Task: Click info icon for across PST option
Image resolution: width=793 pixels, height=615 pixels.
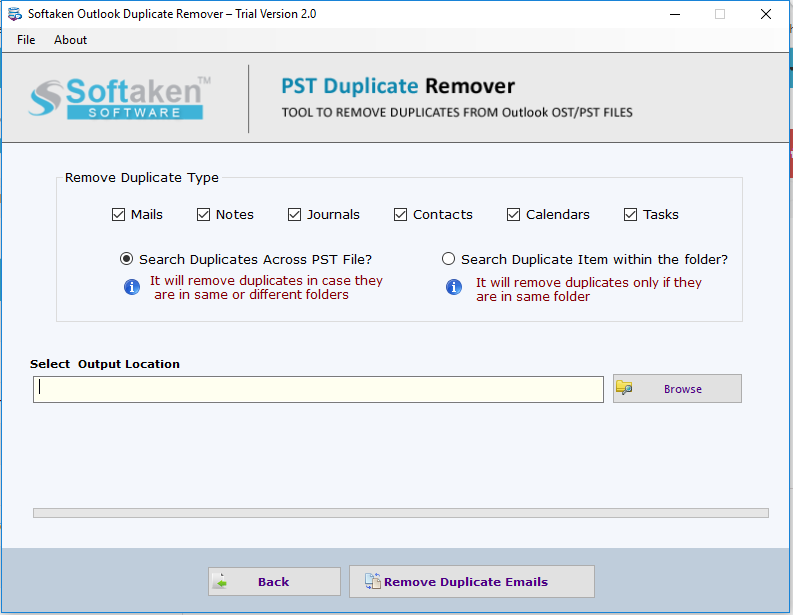Action: (132, 287)
